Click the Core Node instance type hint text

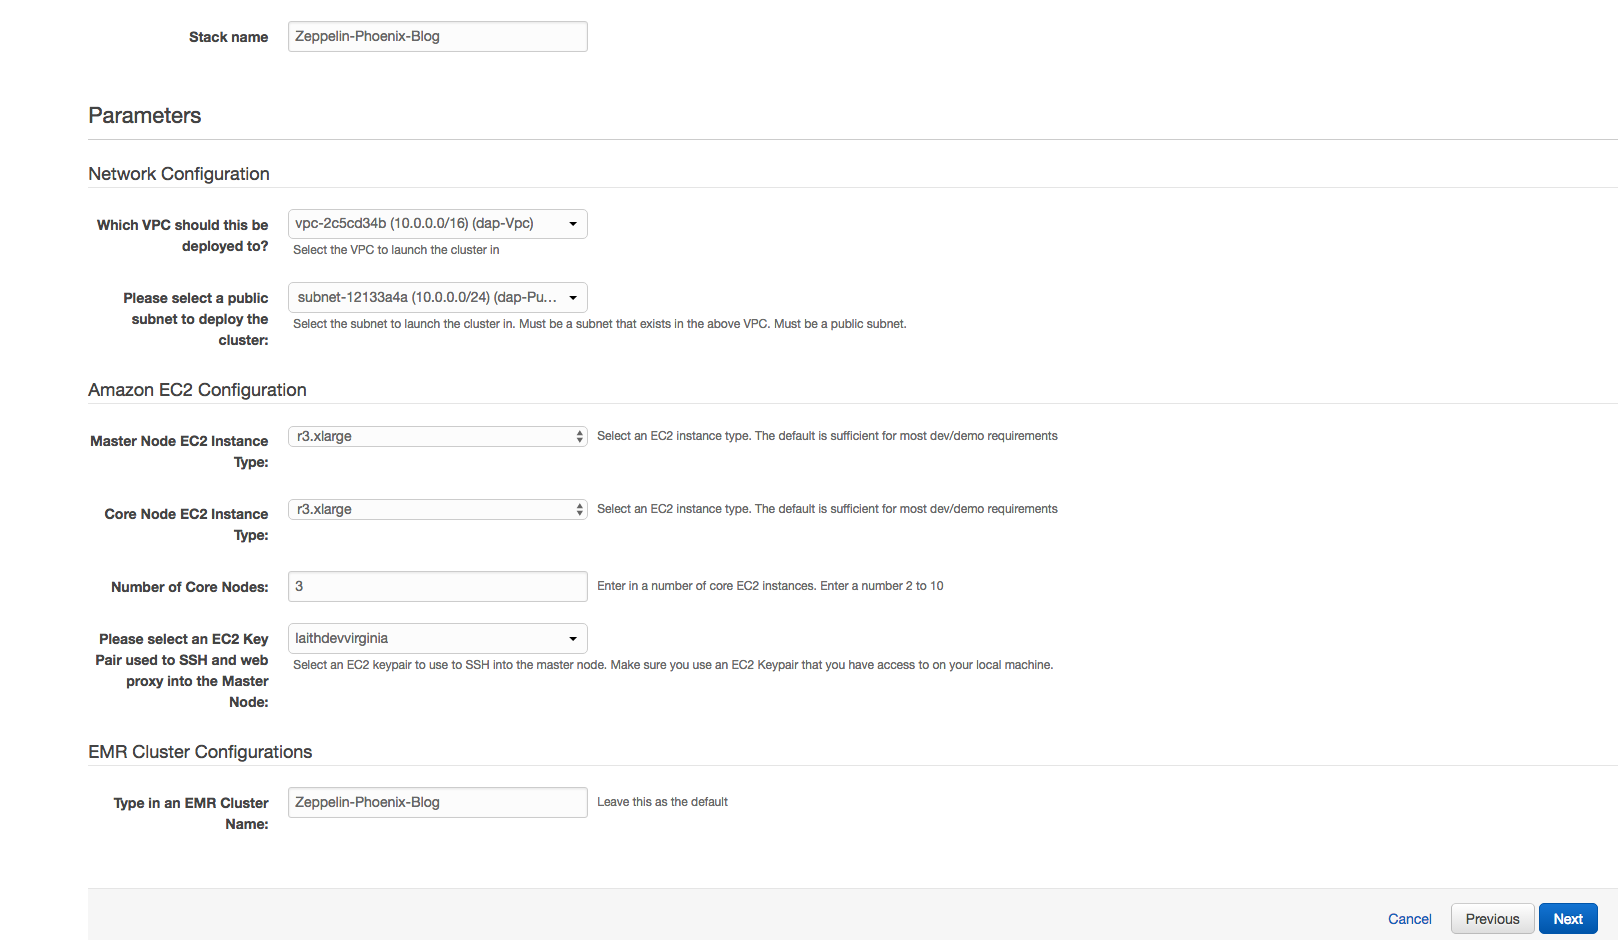[827, 509]
